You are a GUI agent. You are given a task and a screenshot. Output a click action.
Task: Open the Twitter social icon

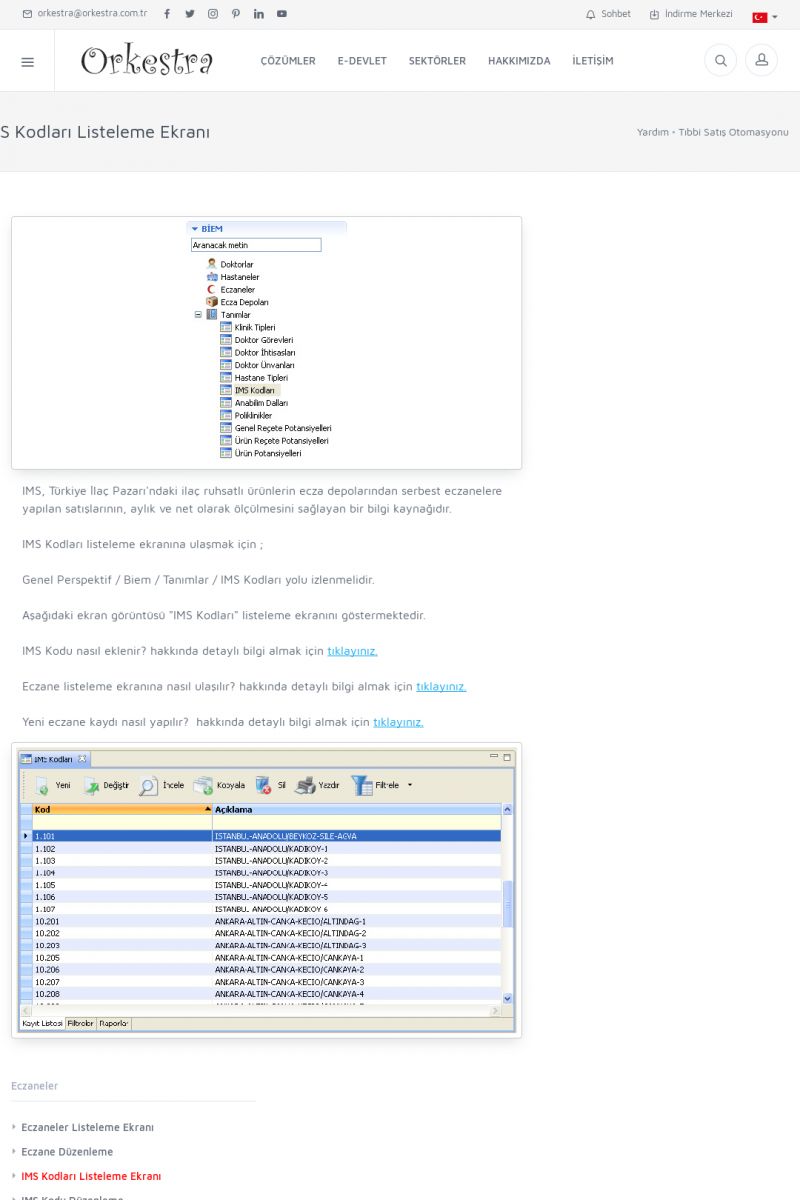(190, 14)
